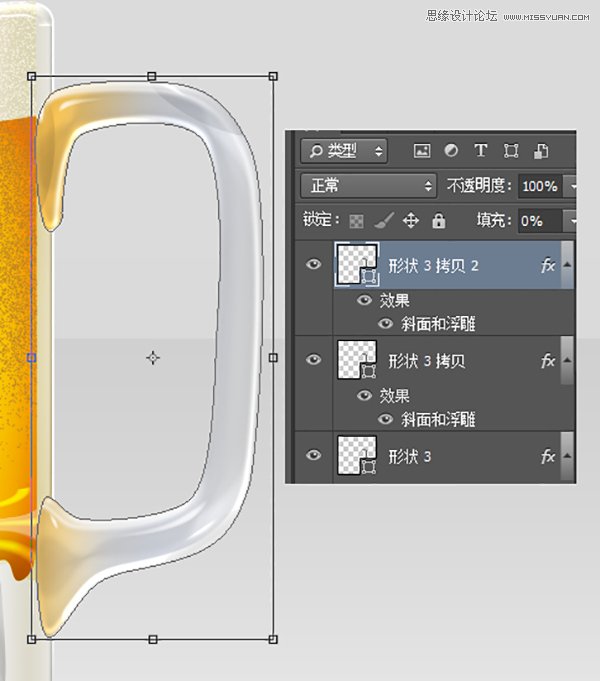Filter layers by shape layer icon
This screenshot has height=681, width=600.
[510, 151]
